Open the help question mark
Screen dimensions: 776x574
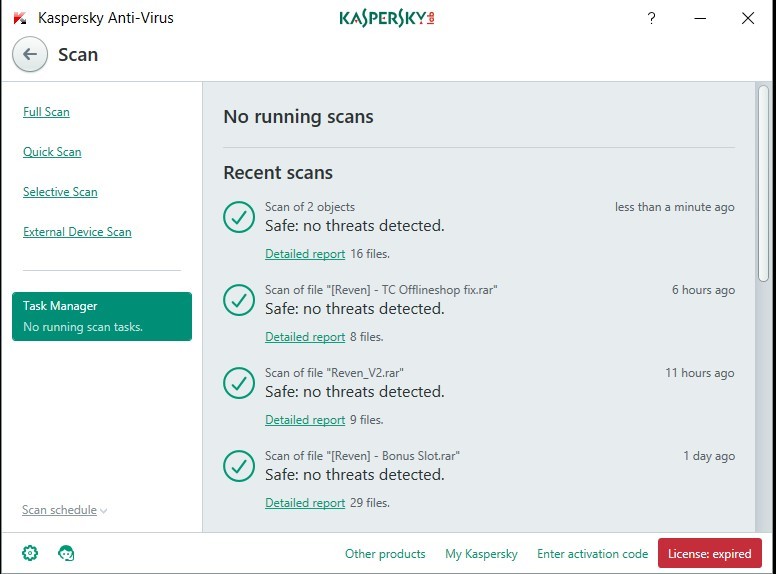pyautogui.click(x=651, y=18)
